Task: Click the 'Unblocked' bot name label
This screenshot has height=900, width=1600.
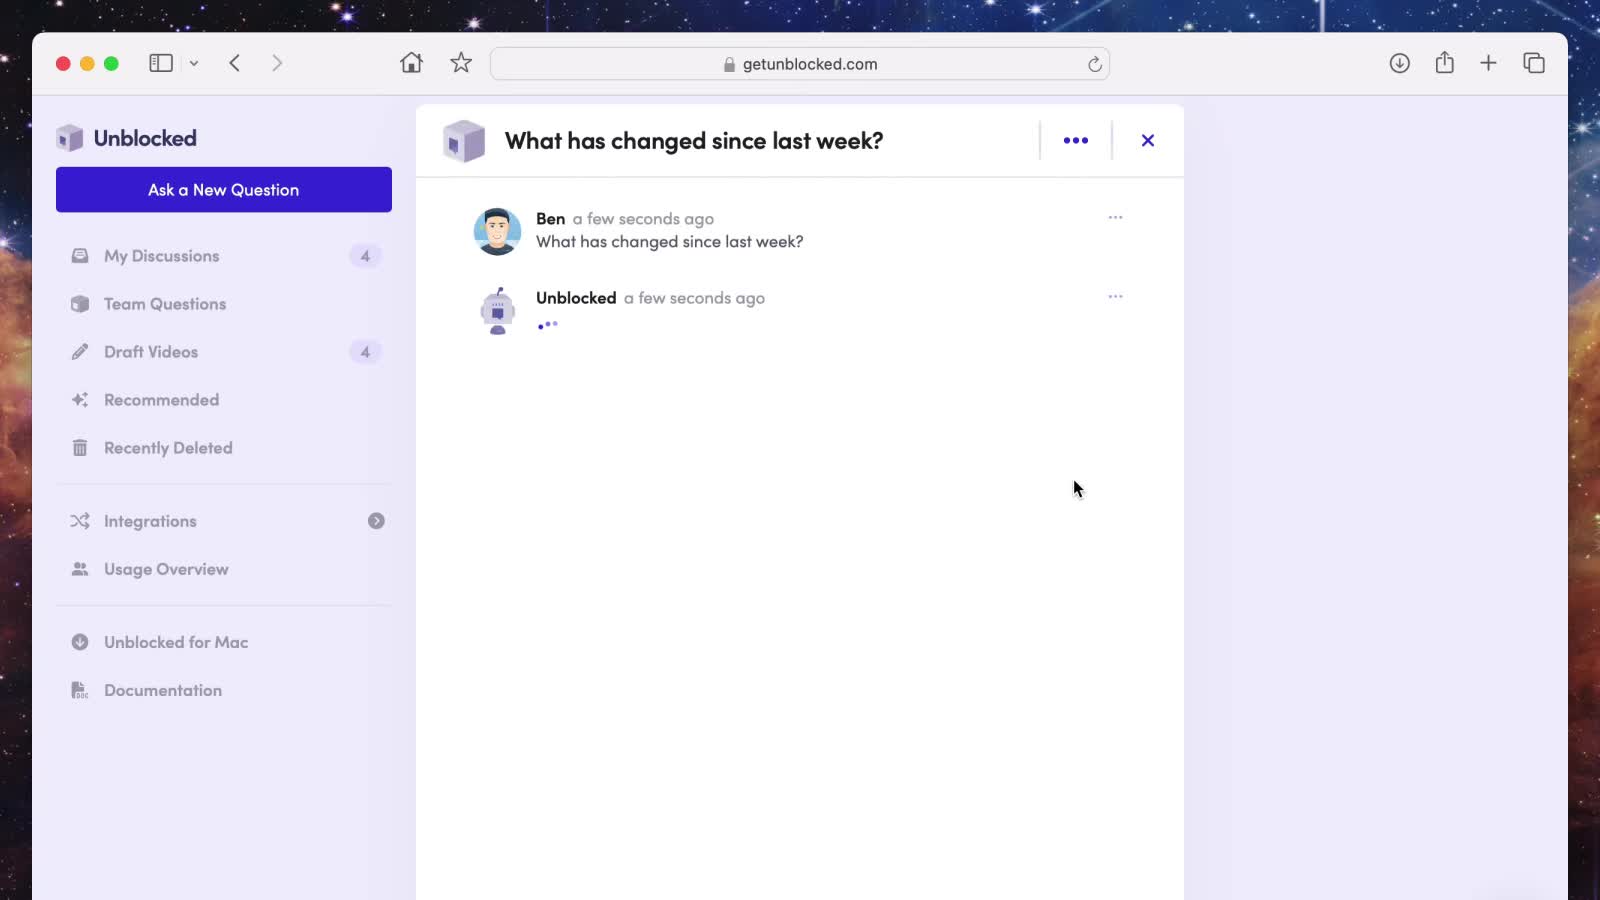Action: (576, 298)
